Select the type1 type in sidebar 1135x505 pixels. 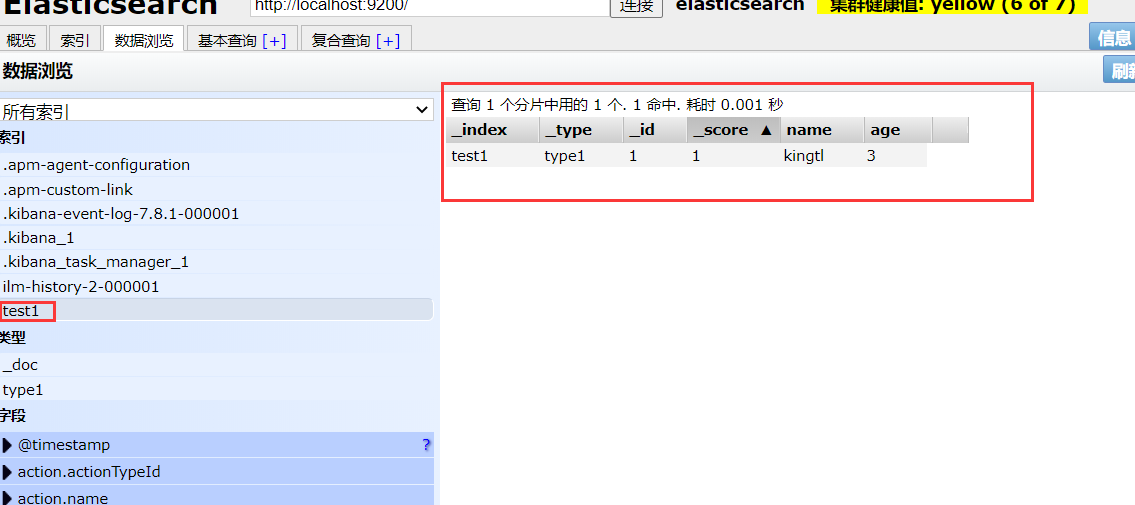216,390
